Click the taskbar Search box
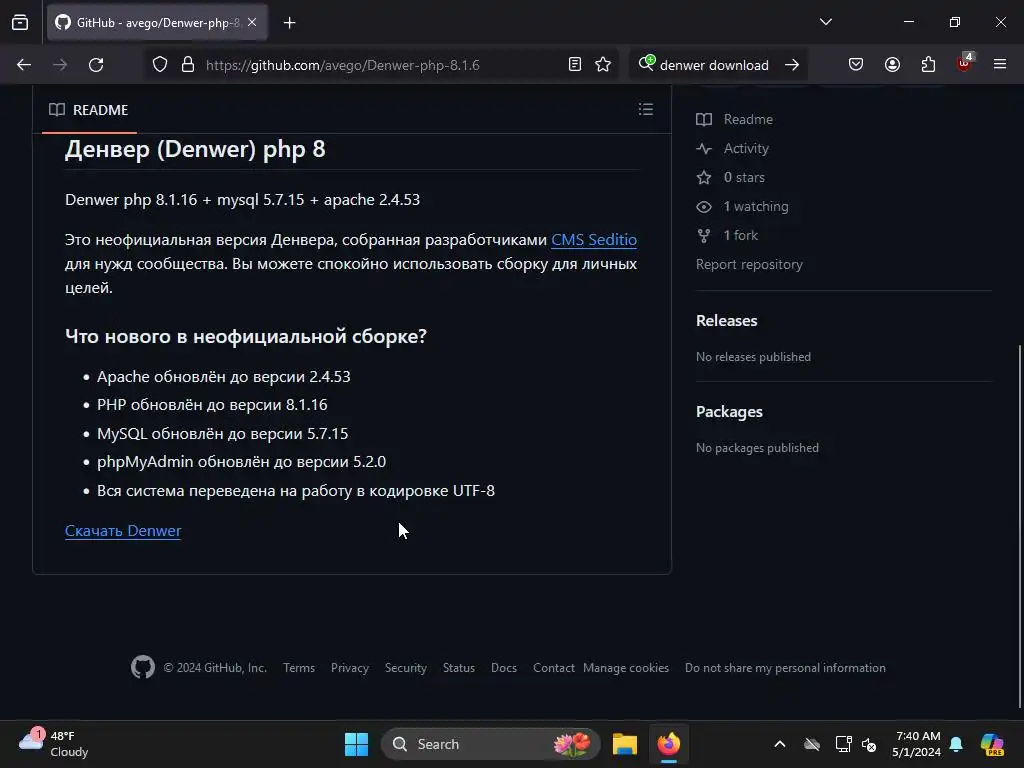 [490, 744]
